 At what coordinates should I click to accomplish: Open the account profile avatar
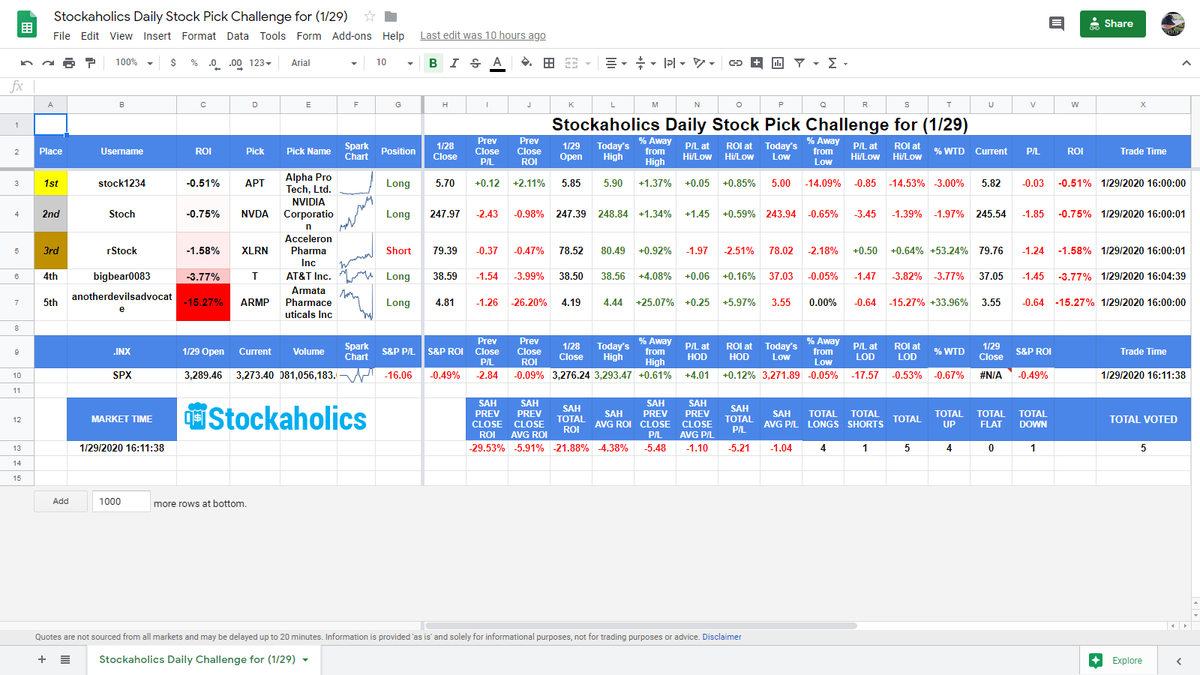click(1173, 24)
